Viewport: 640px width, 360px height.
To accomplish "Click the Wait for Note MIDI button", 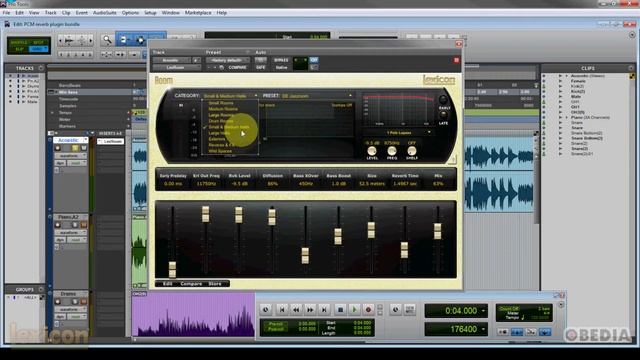I will [503, 332].
